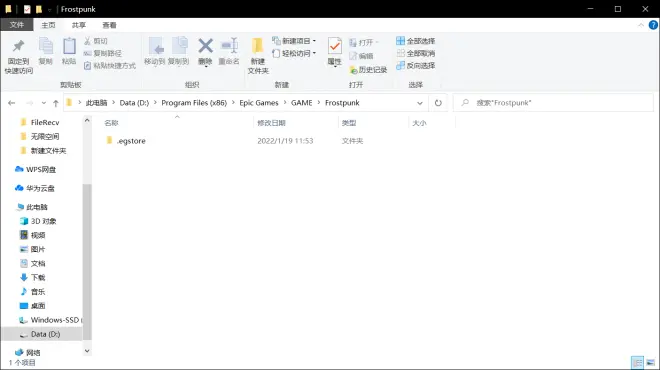The image size is (660, 370).
Task: Click Copy path in clipboard group
Action: pos(102,53)
